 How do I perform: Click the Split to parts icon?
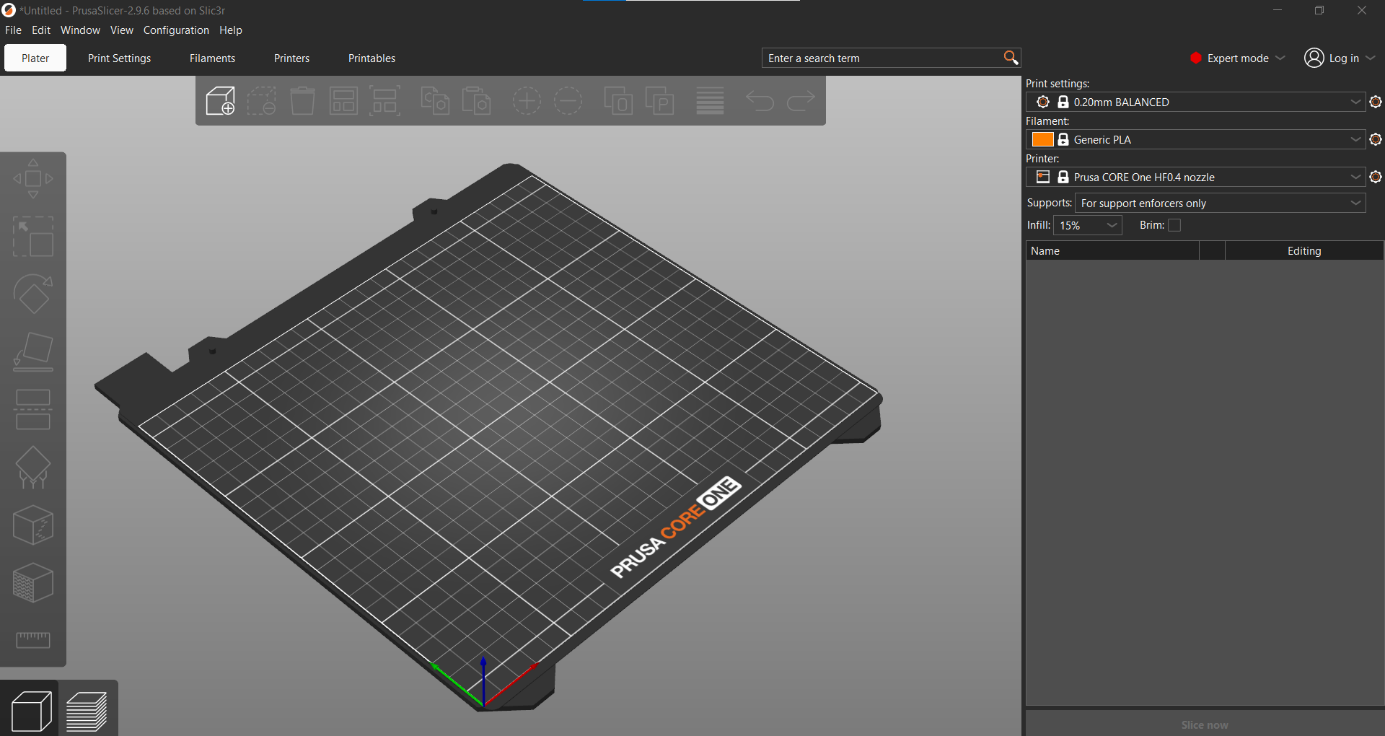660,101
